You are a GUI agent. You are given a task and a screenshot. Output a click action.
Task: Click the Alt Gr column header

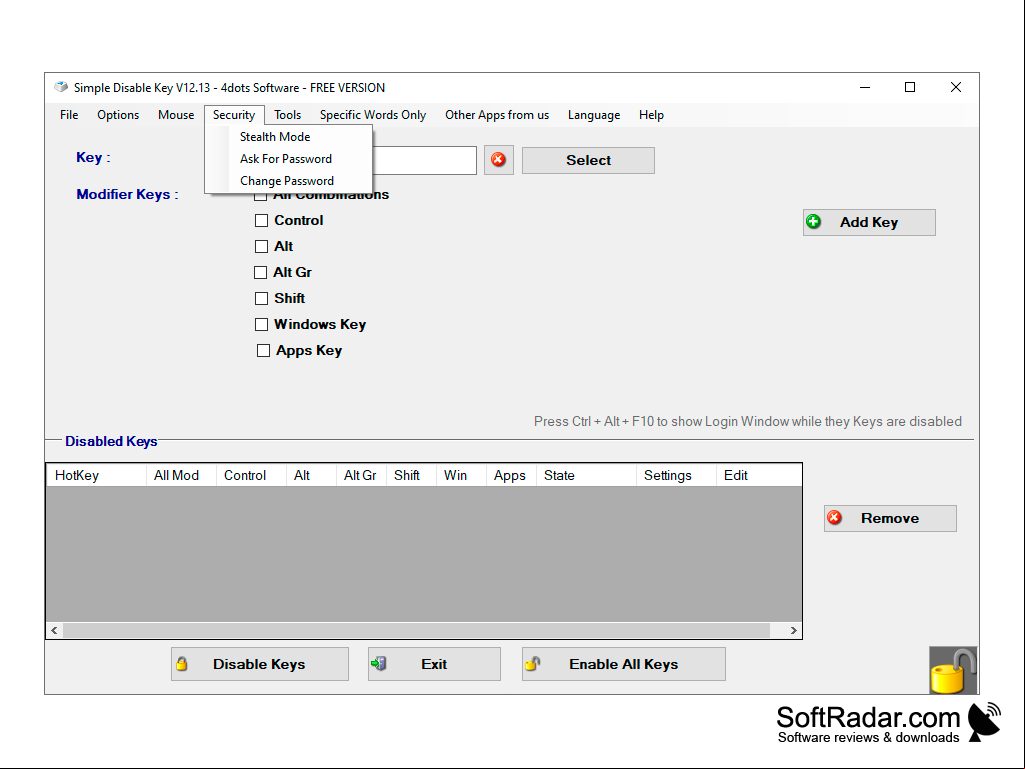pyautogui.click(x=361, y=475)
